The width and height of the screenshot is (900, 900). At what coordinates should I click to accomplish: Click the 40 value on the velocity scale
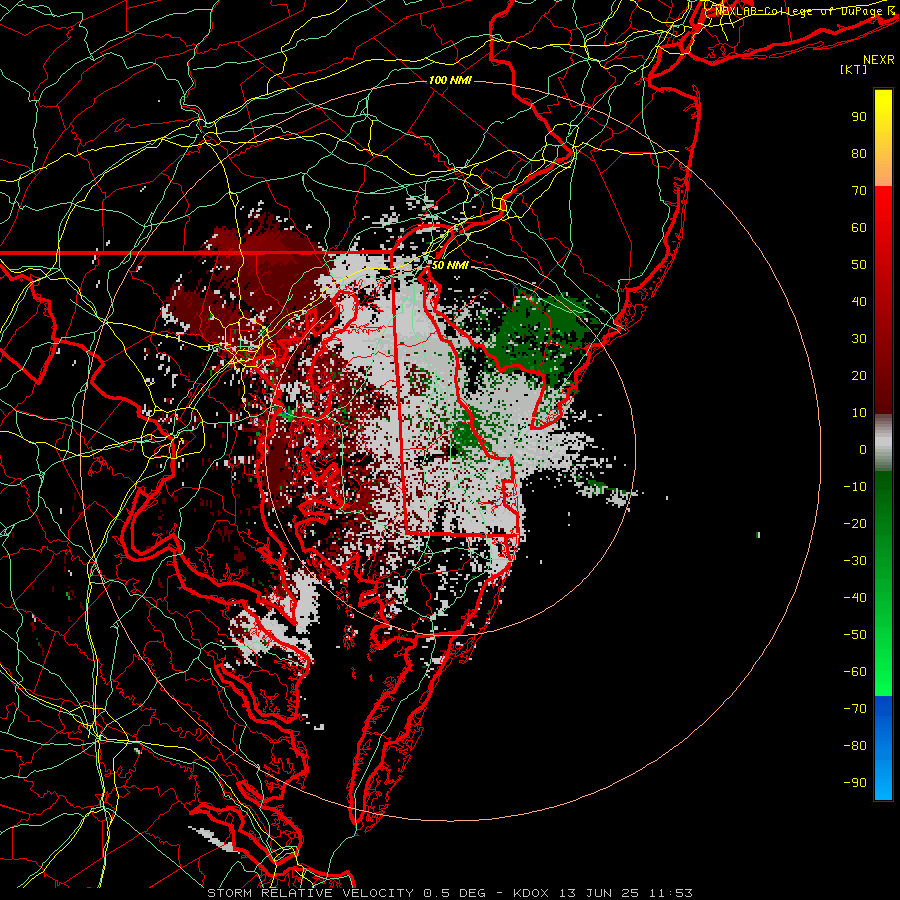pyautogui.click(x=859, y=302)
